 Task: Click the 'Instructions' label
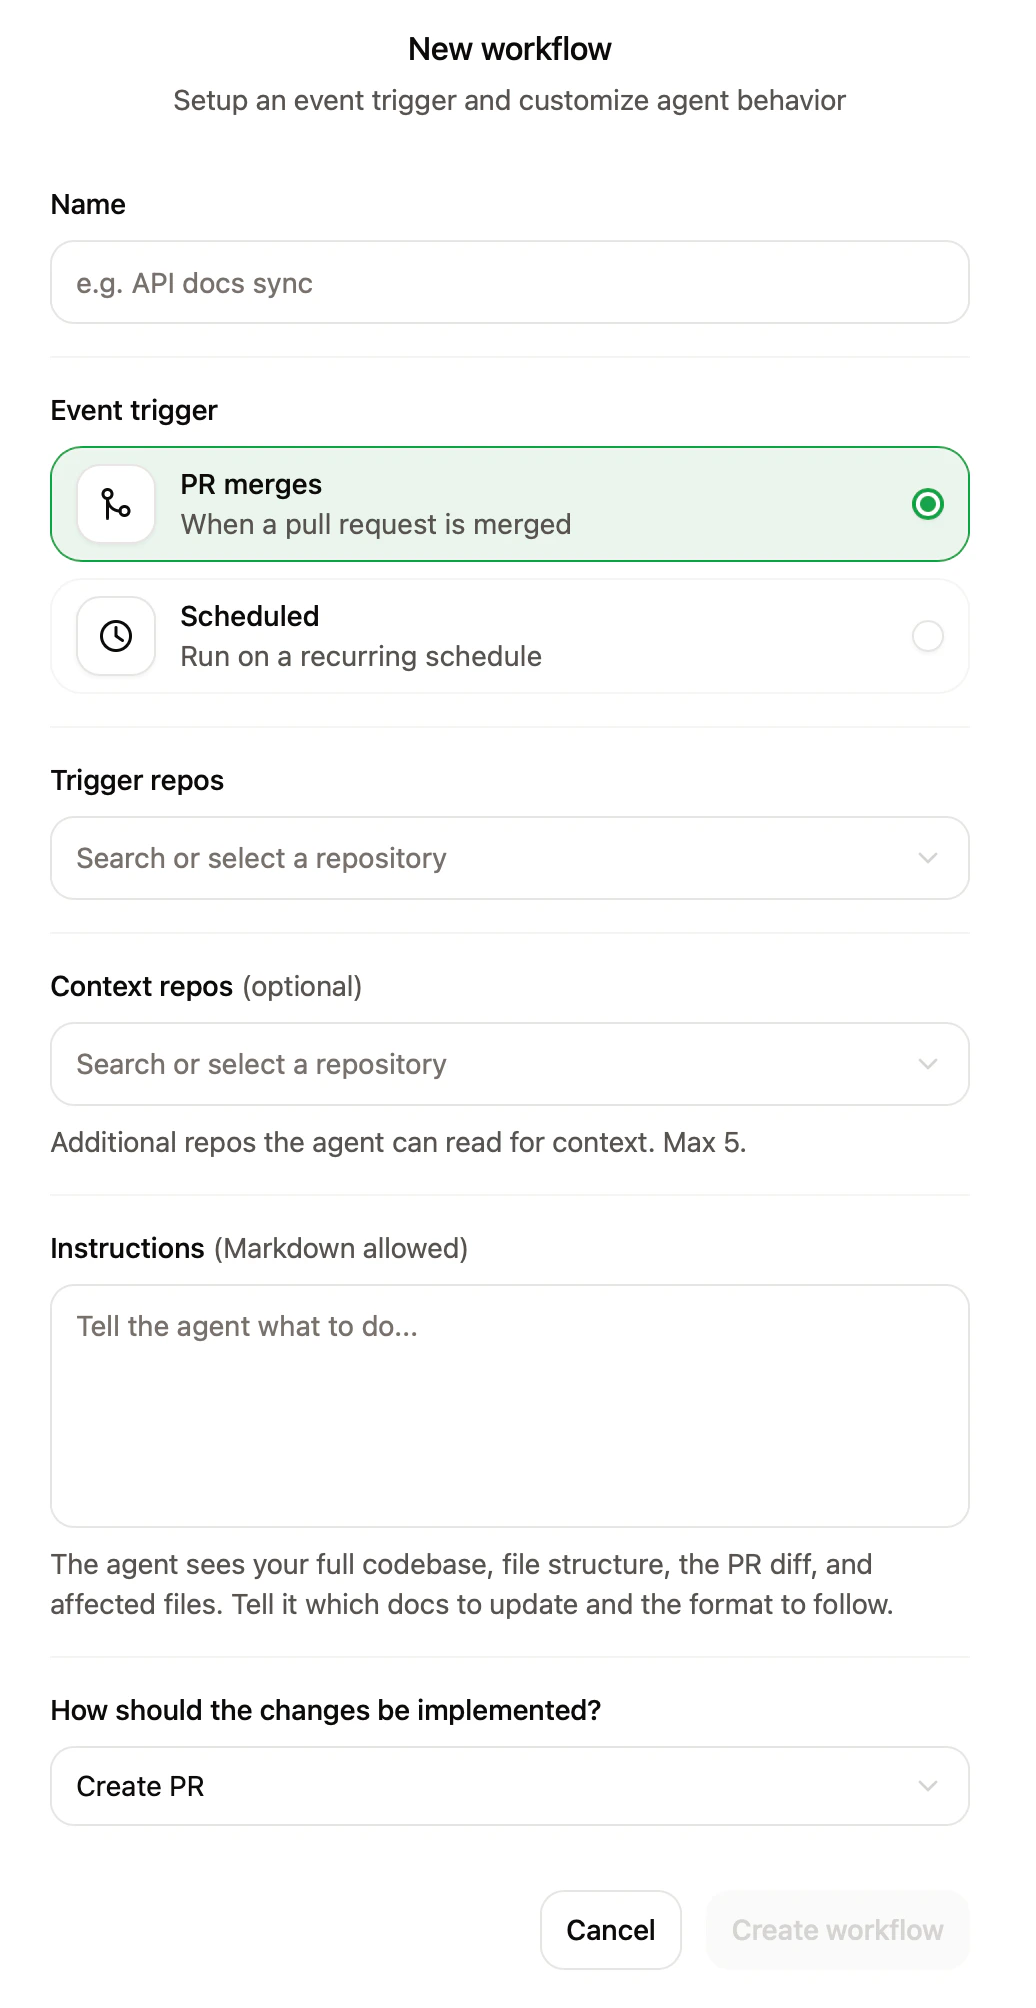coord(128,1248)
